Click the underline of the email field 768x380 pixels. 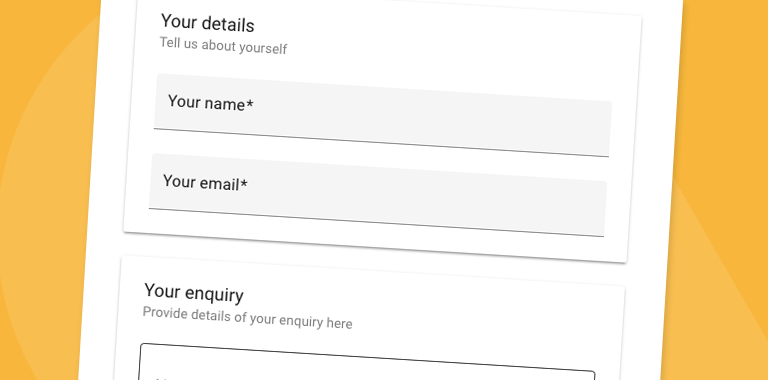pyautogui.click(x=376, y=222)
